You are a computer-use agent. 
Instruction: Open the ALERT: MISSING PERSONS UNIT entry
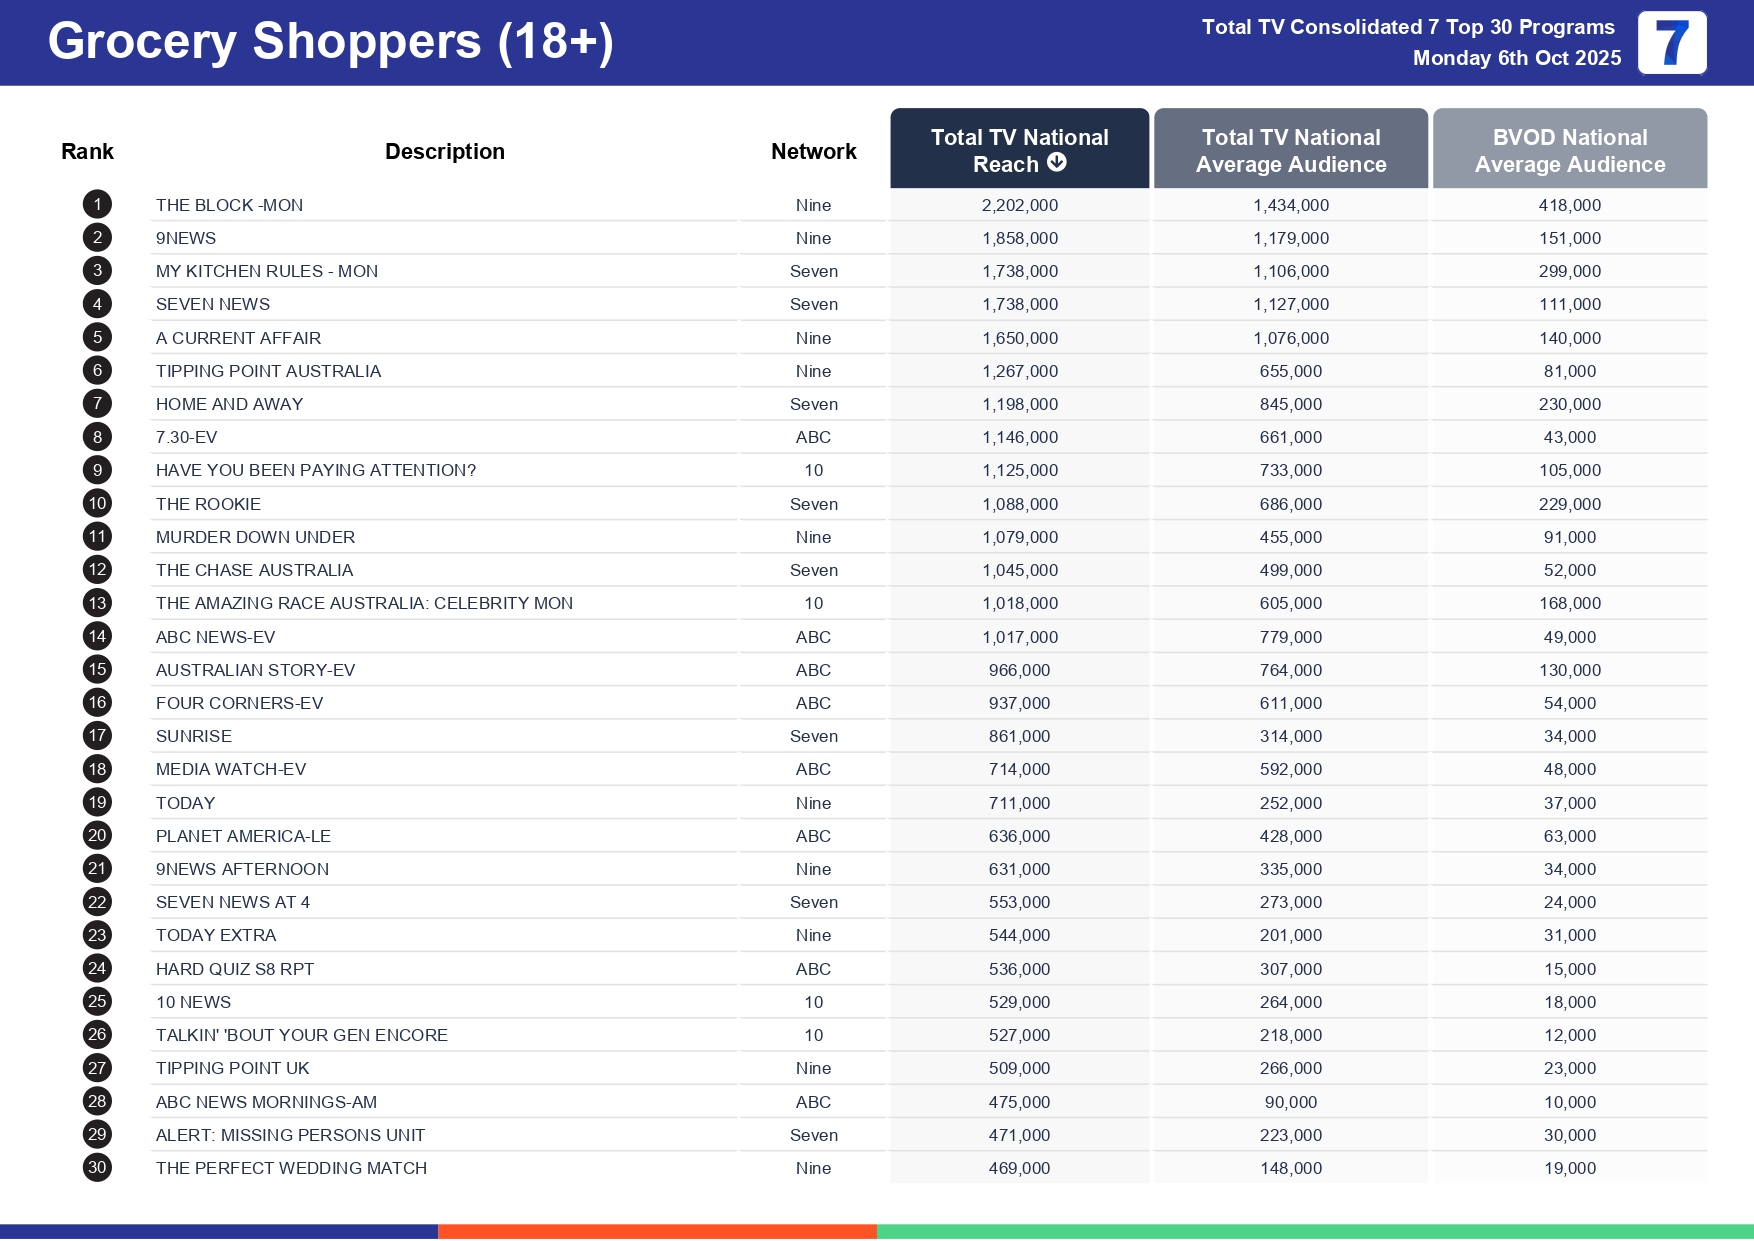(290, 1135)
